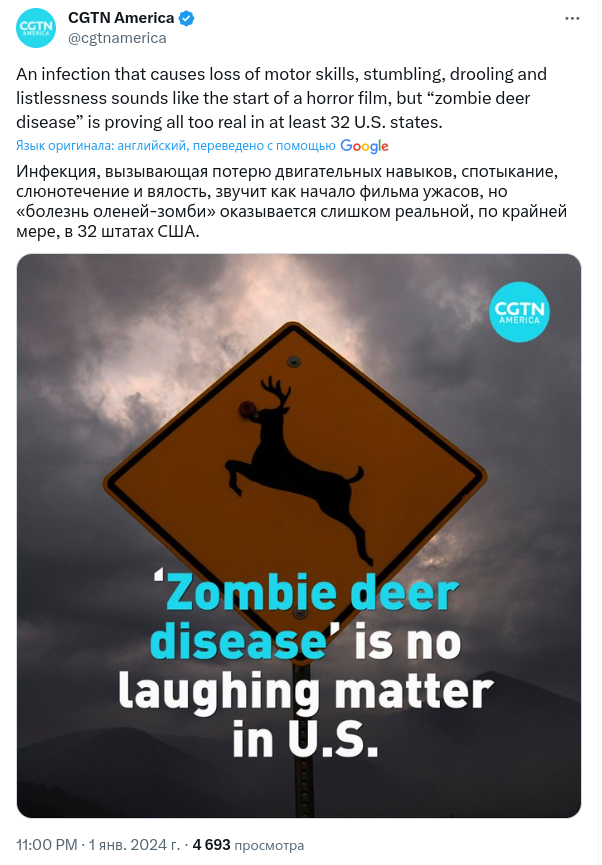Click the 'in U.S.' caption text
Viewport: 602px width, 865px height.
305,739
